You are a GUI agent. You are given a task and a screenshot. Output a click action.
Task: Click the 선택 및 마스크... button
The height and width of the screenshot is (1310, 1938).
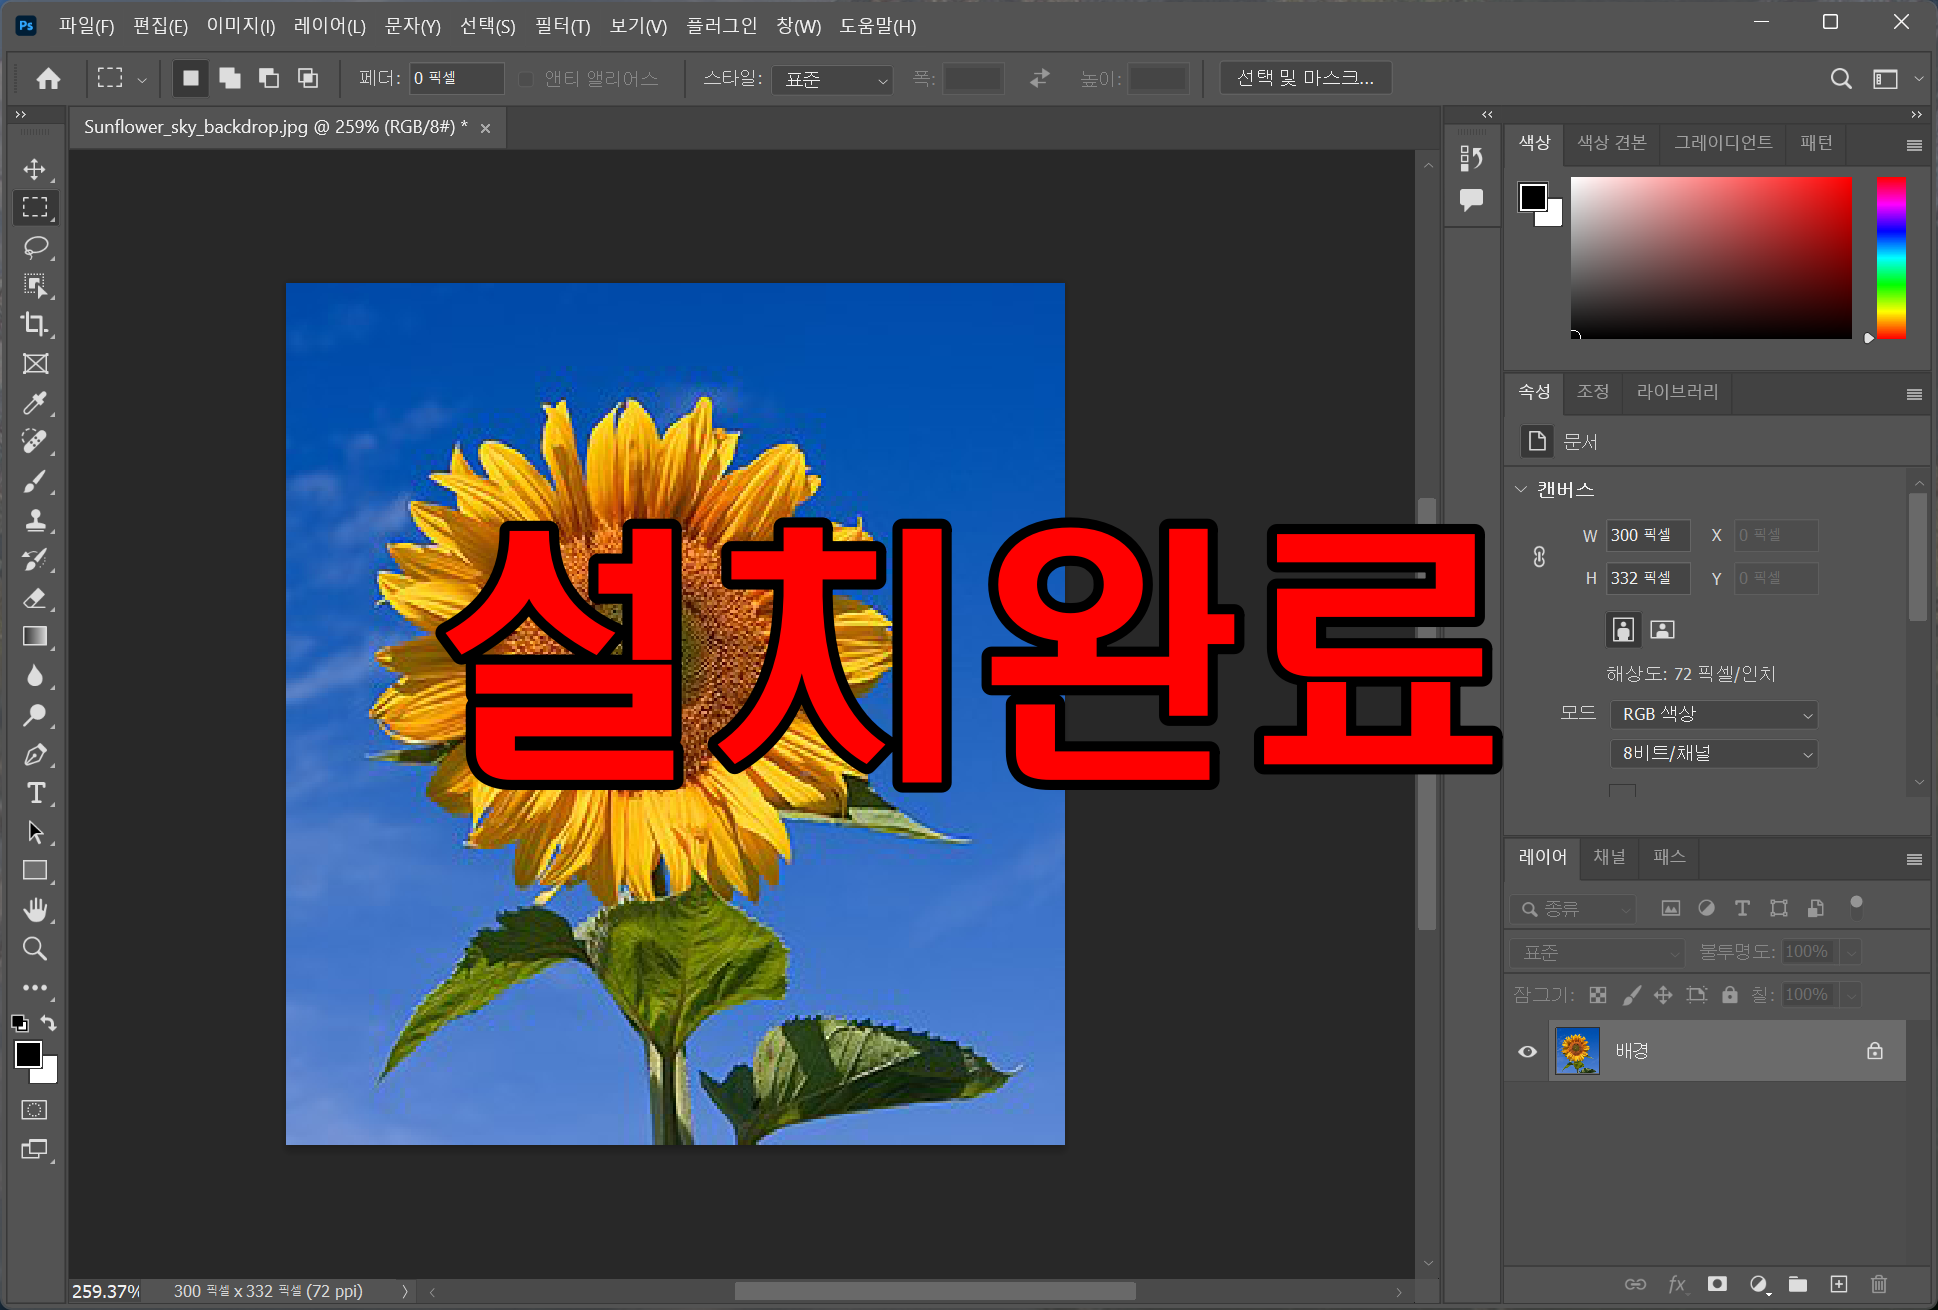(x=1305, y=78)
